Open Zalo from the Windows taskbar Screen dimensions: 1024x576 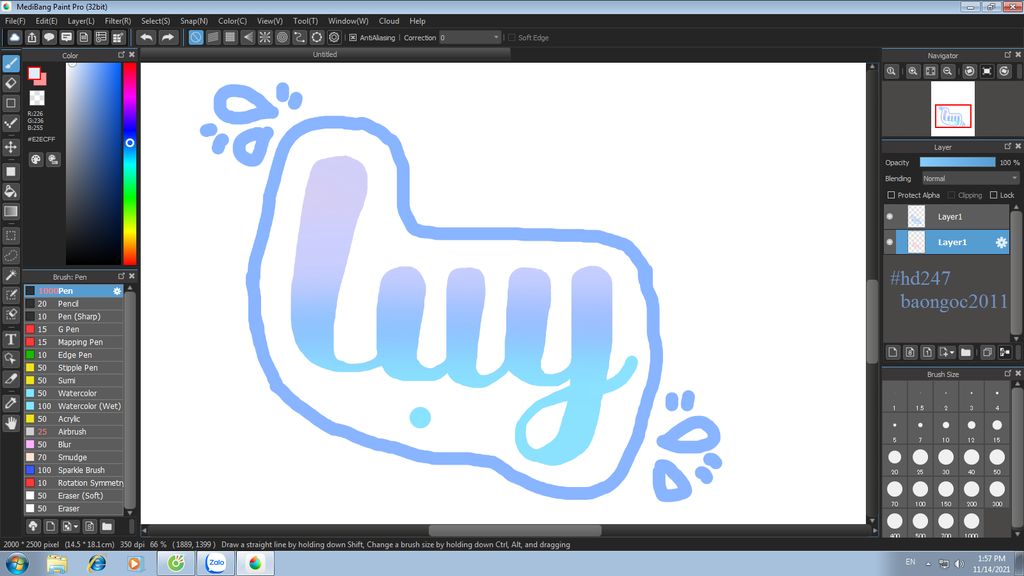[216, 563]
